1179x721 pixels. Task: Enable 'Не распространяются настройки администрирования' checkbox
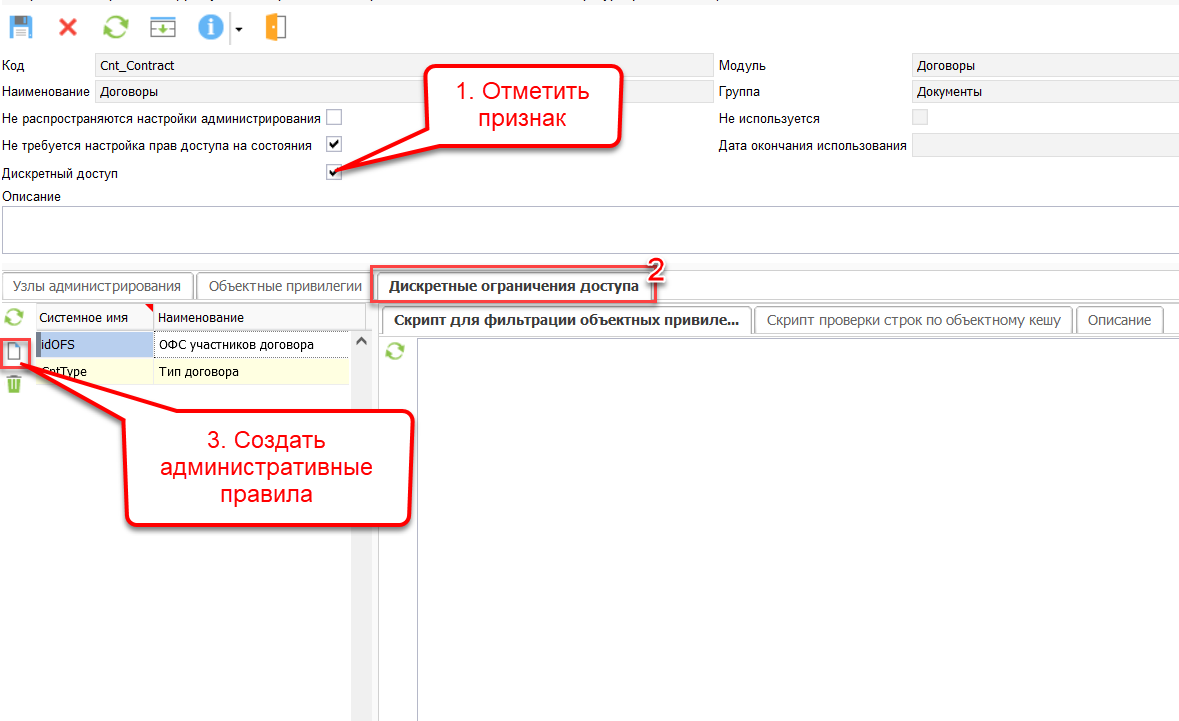[334, 118]
